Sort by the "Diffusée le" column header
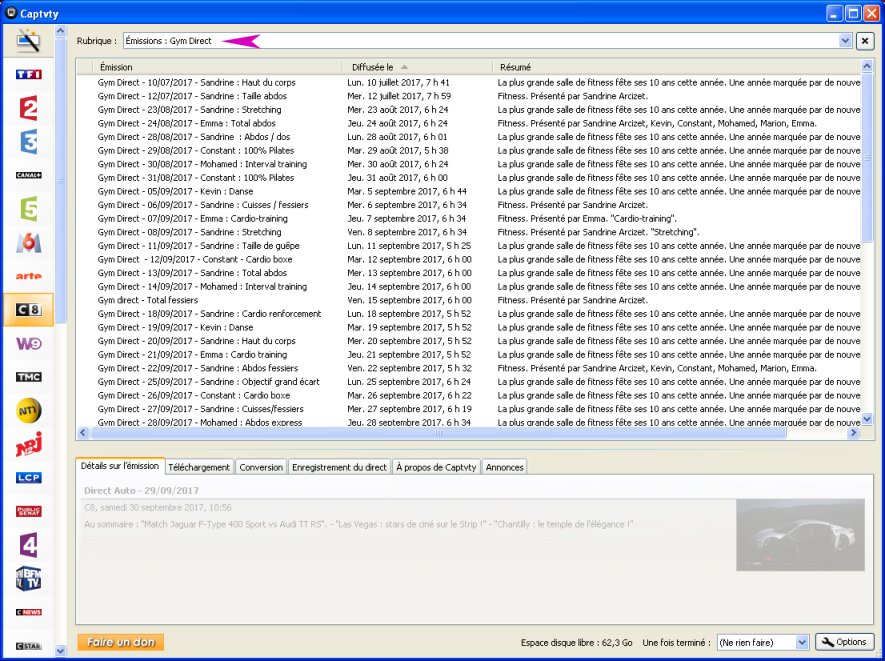Image resolution: width=885 pixels, height=661 pixels. [x=420, y=66]
